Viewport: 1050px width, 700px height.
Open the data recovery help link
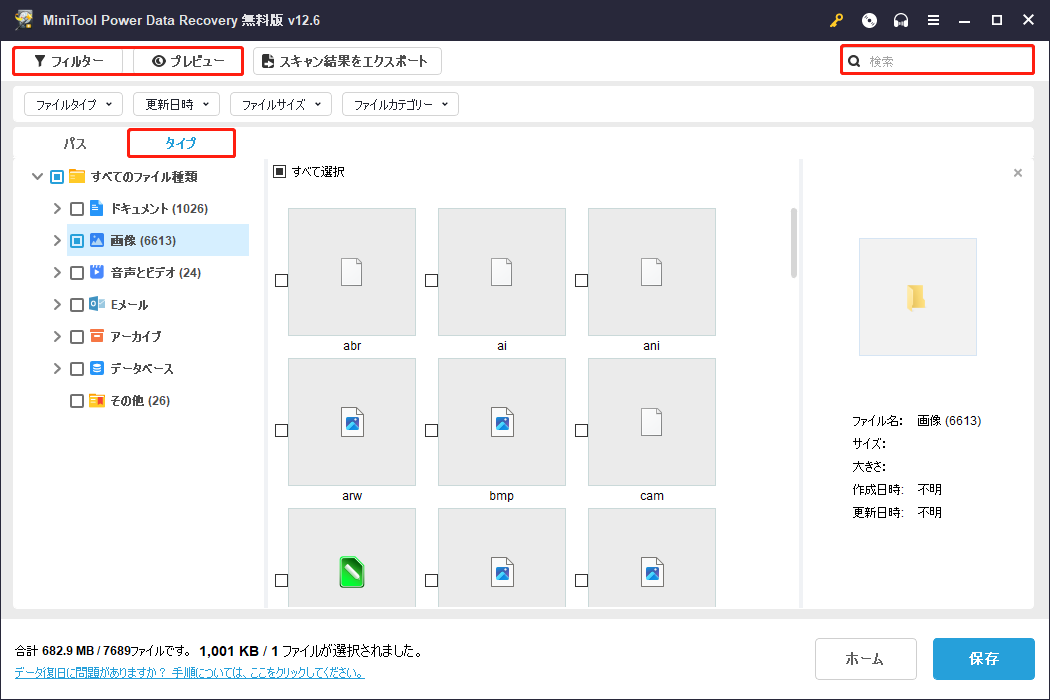pos(190,673)
